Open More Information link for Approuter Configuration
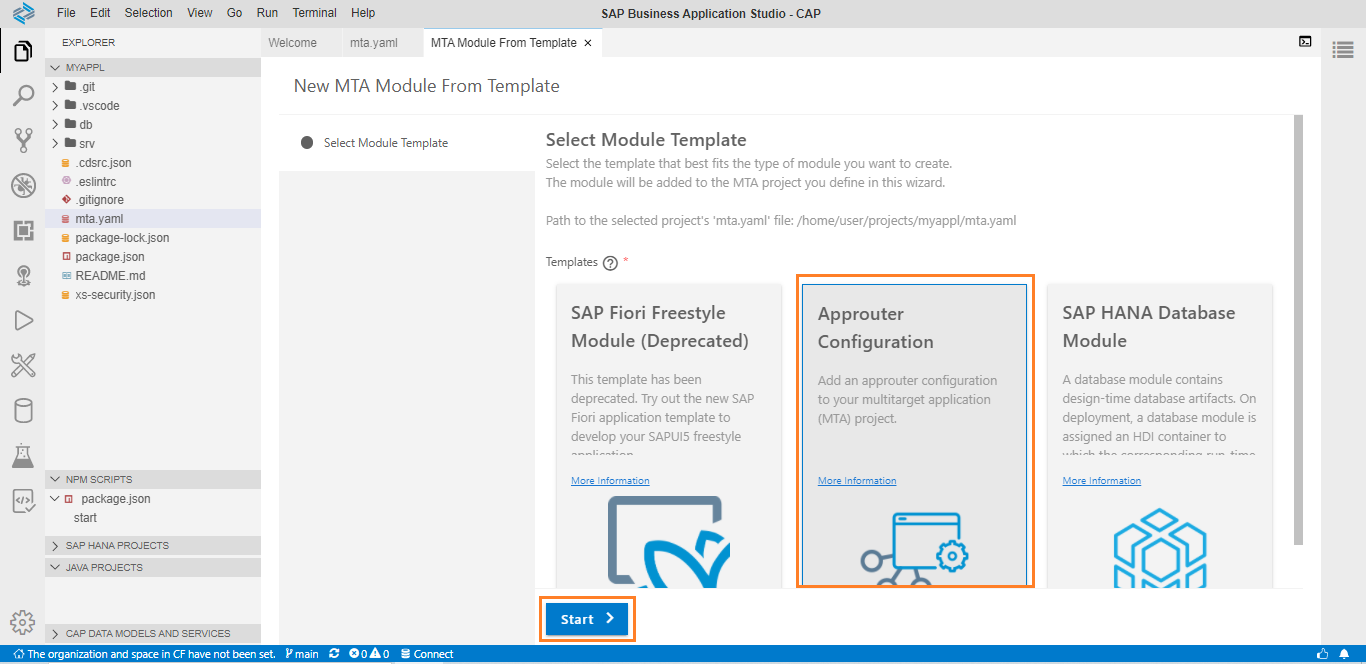Image resolution: width=1366 pixels, height=664 pixels. (x=857, y=481)
